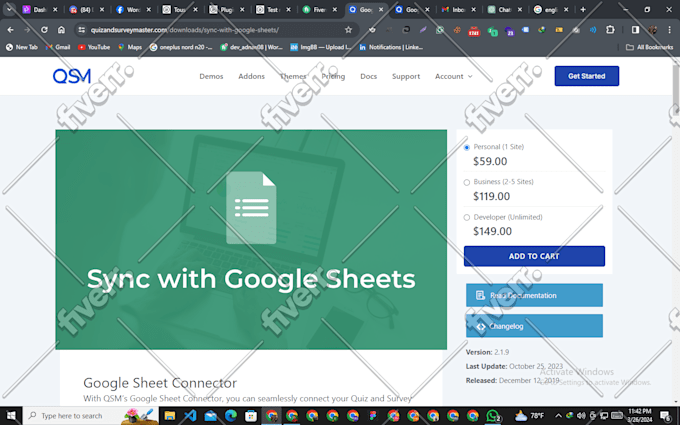The image size is (680, 425).
Task: Select the Business (2-5 Sites) license option
Action: pyautogui.click(x=467, y=182)
